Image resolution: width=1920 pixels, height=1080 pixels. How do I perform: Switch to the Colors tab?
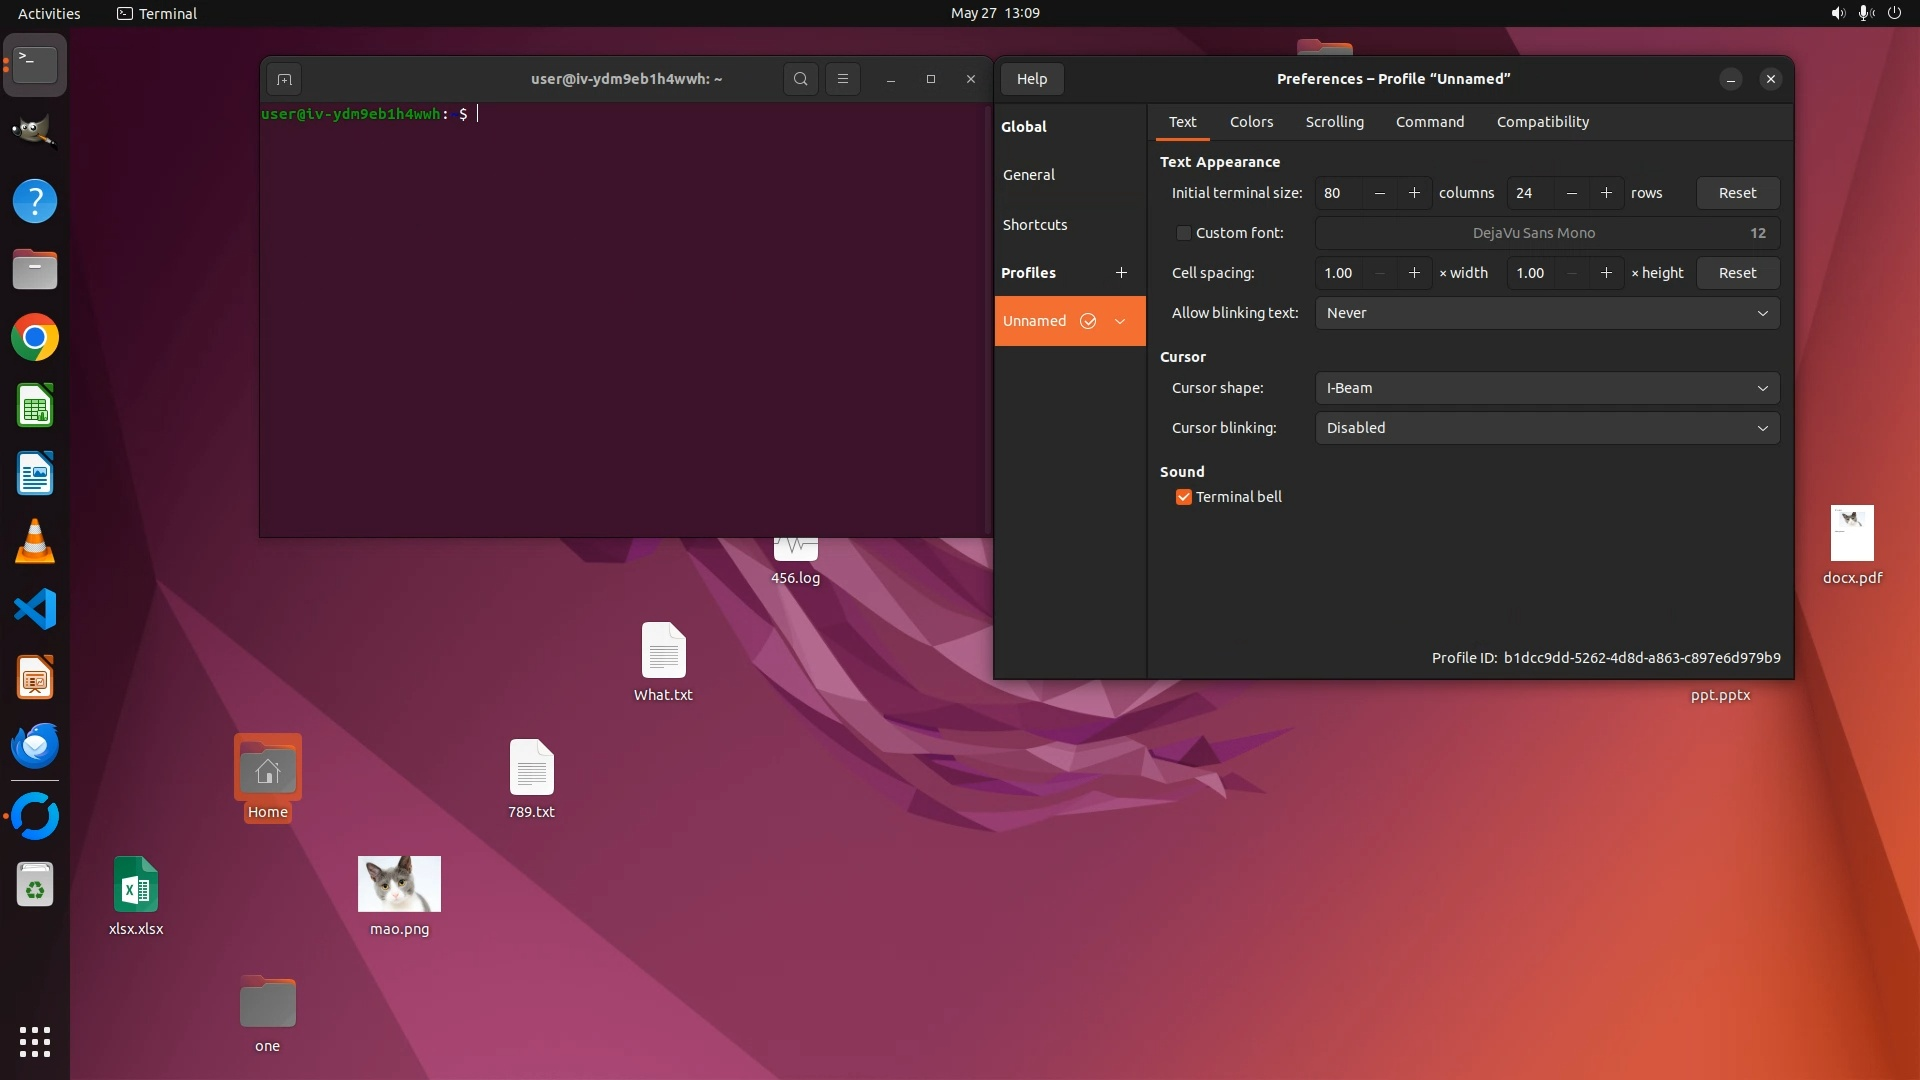pyautogui.click(x=1251, y=122)
